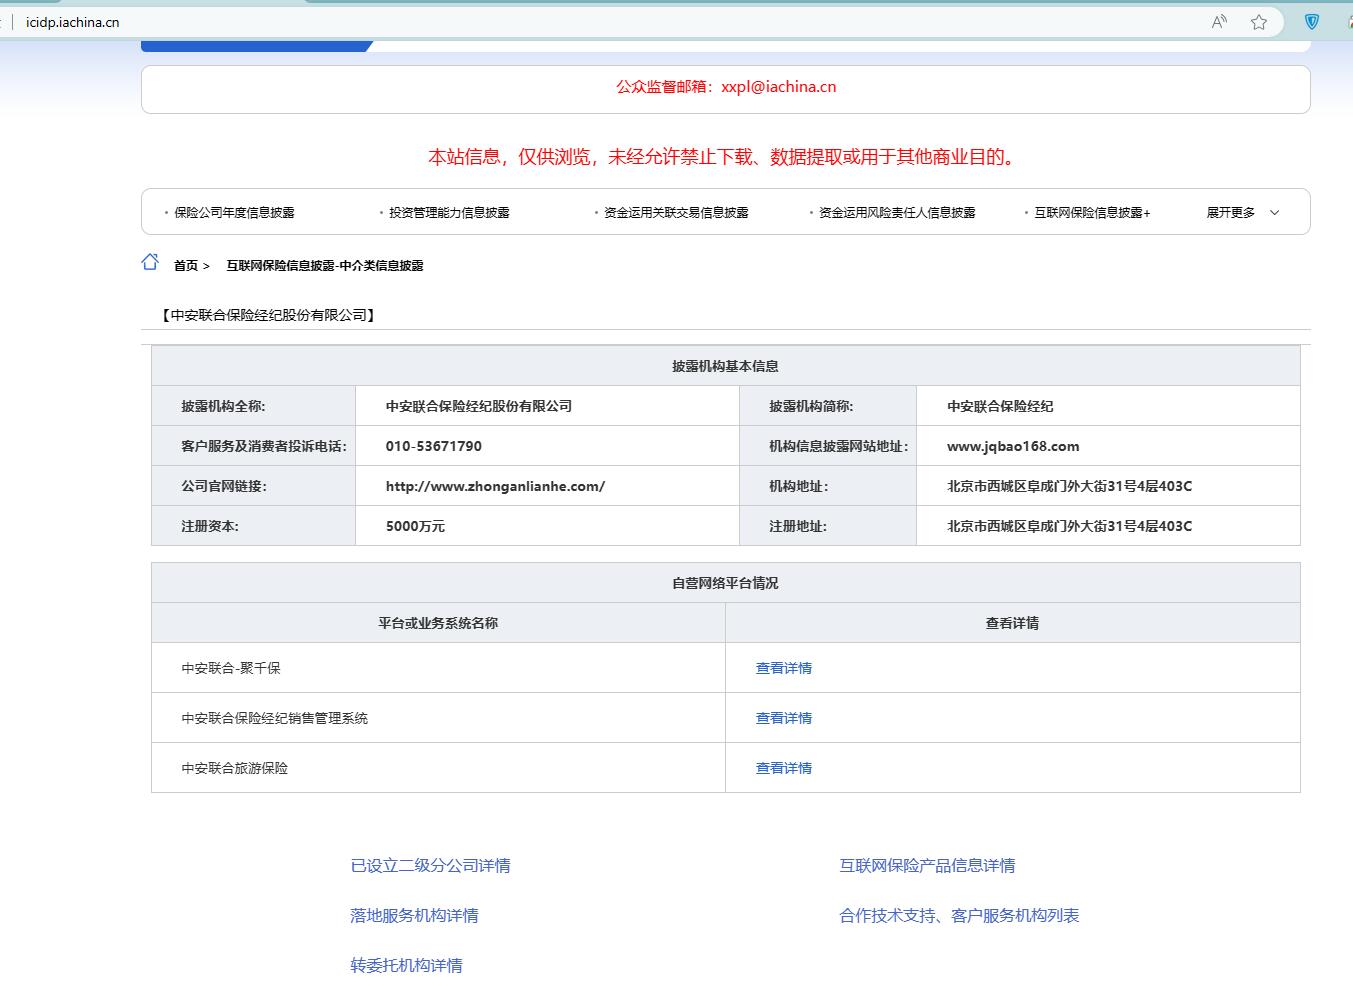Click 落地服务机构详情 link
1353x991 pixels.
pos(414,916)
